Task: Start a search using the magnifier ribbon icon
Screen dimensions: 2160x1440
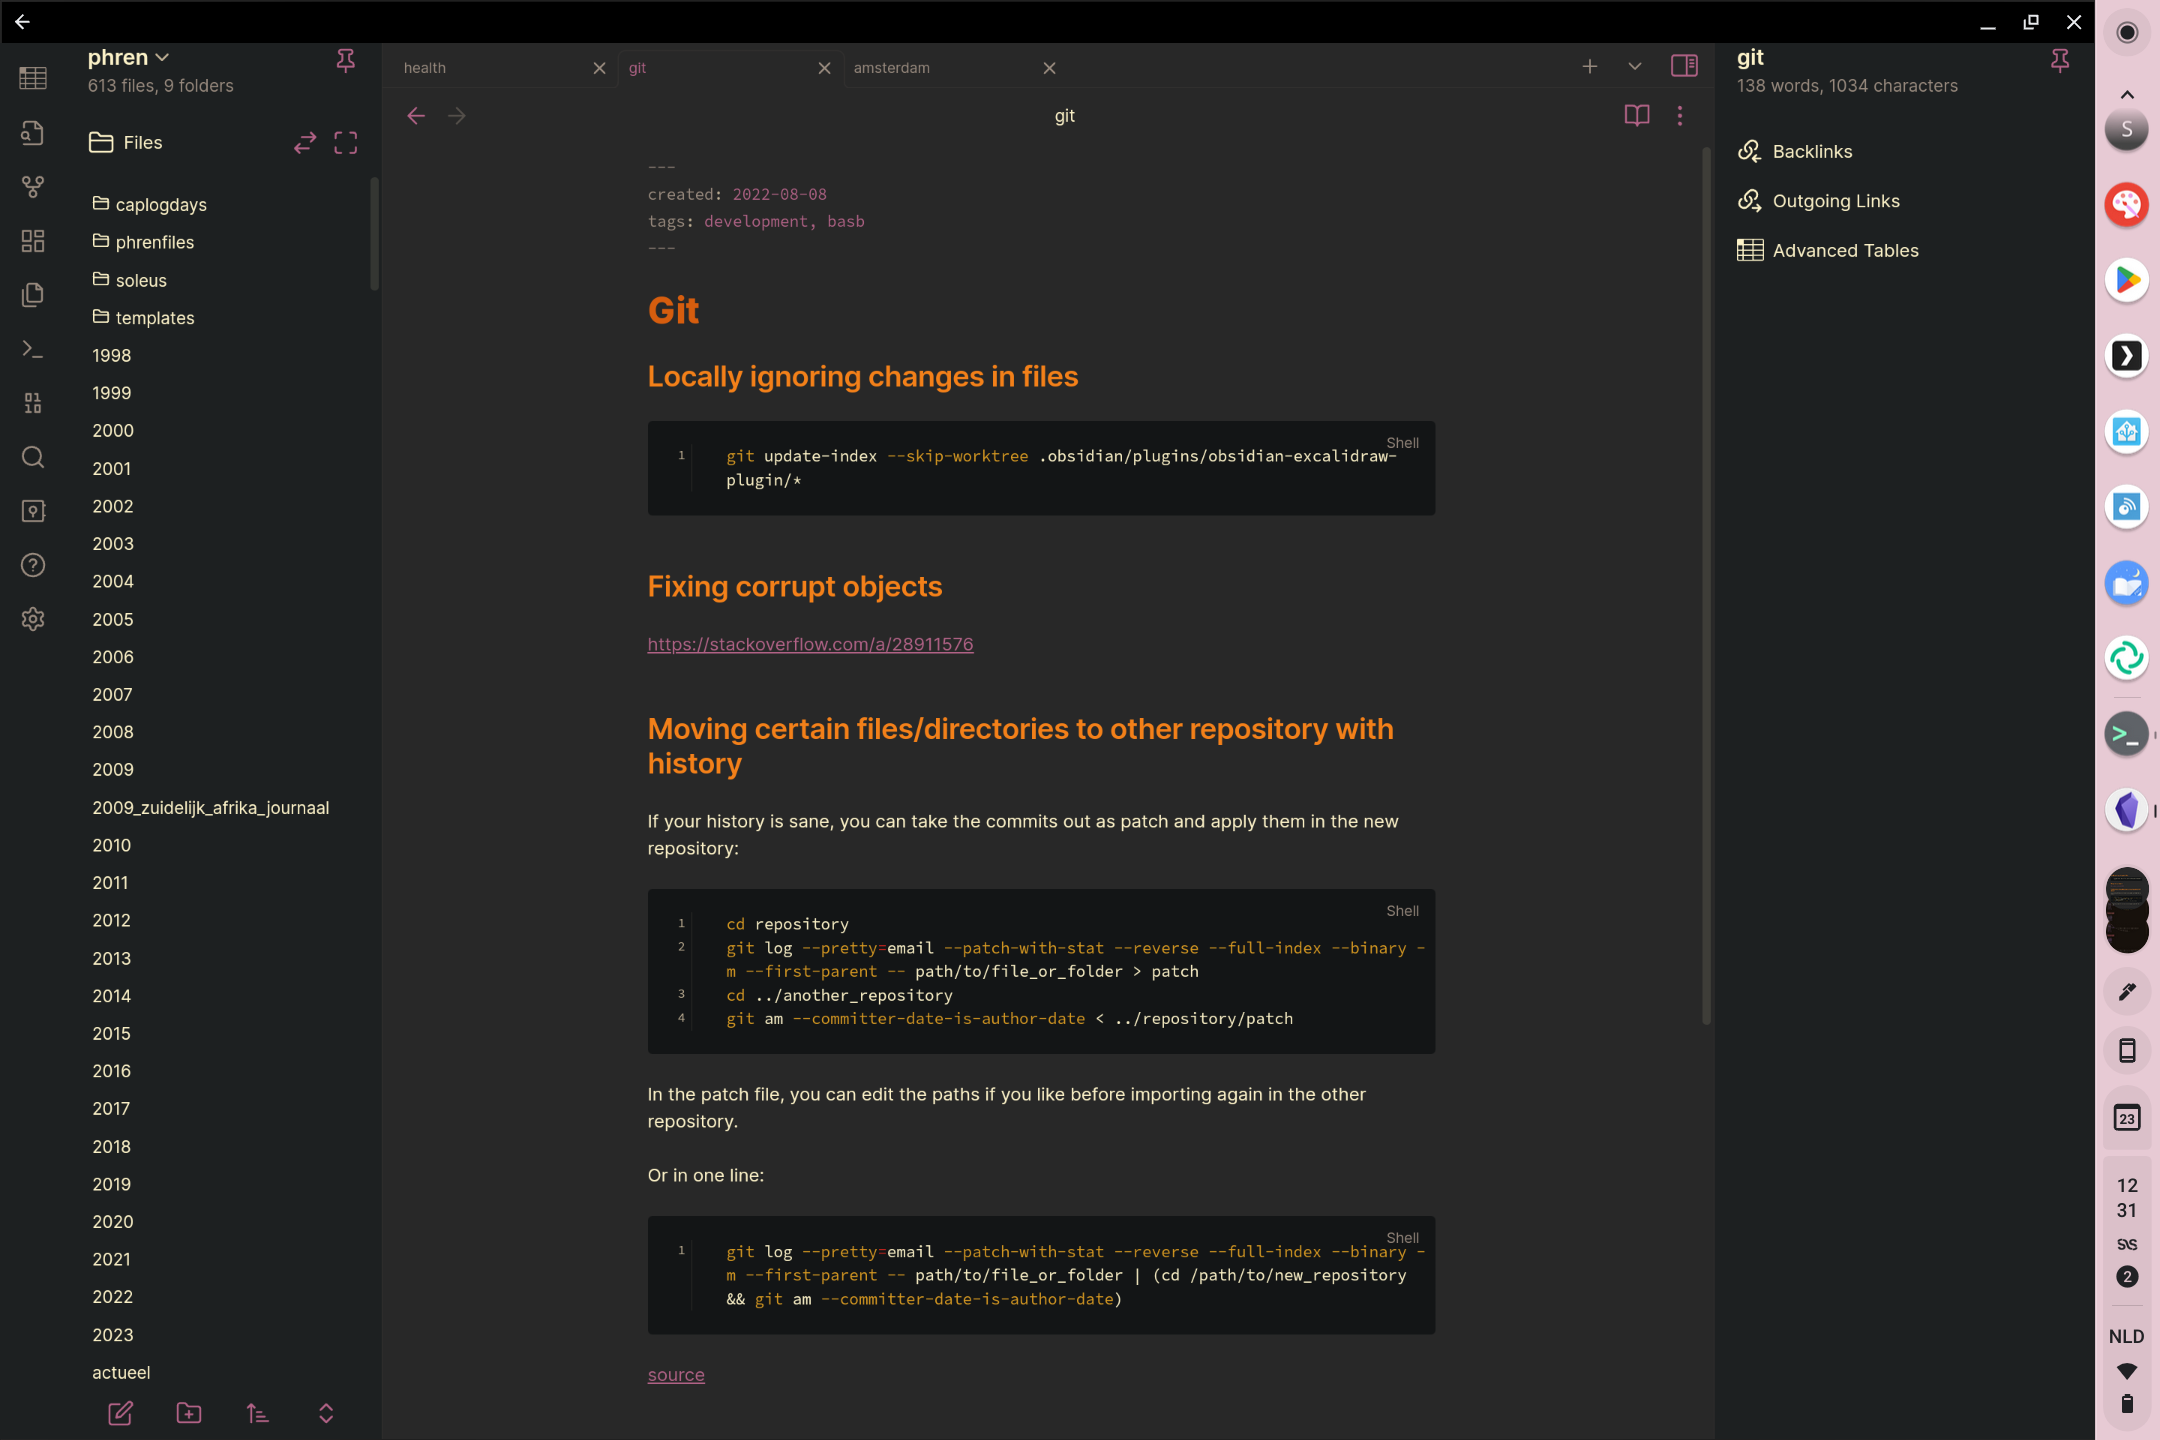Action: [x=33, y=457]
